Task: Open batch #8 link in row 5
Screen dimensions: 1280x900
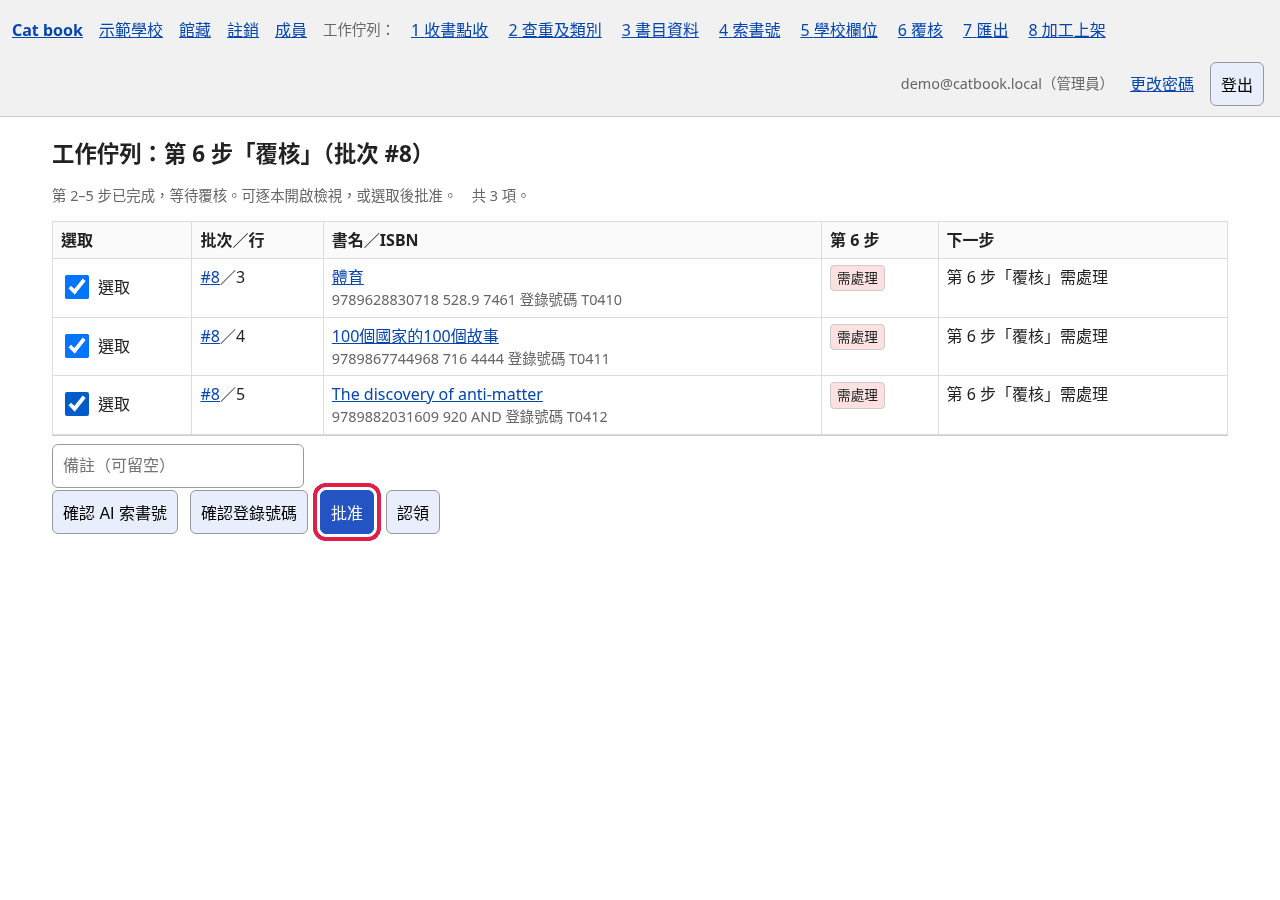Action: pyautogui.click(x=210, y=394)
